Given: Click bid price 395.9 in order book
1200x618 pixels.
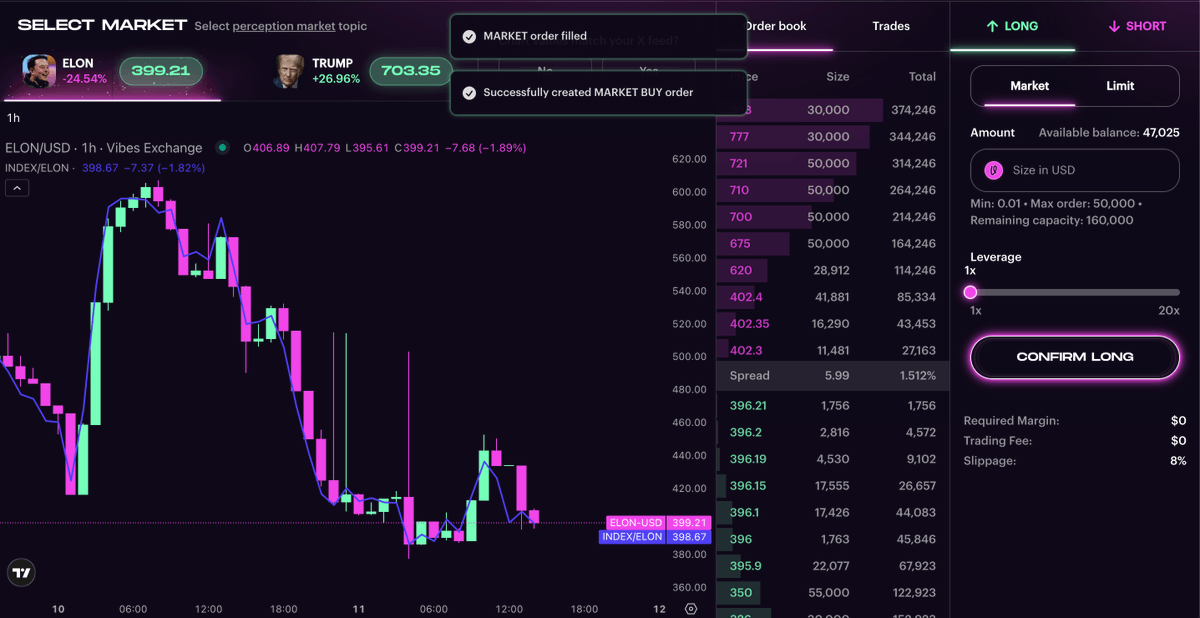Looking at the screenshot, I should tap(745, 566).
